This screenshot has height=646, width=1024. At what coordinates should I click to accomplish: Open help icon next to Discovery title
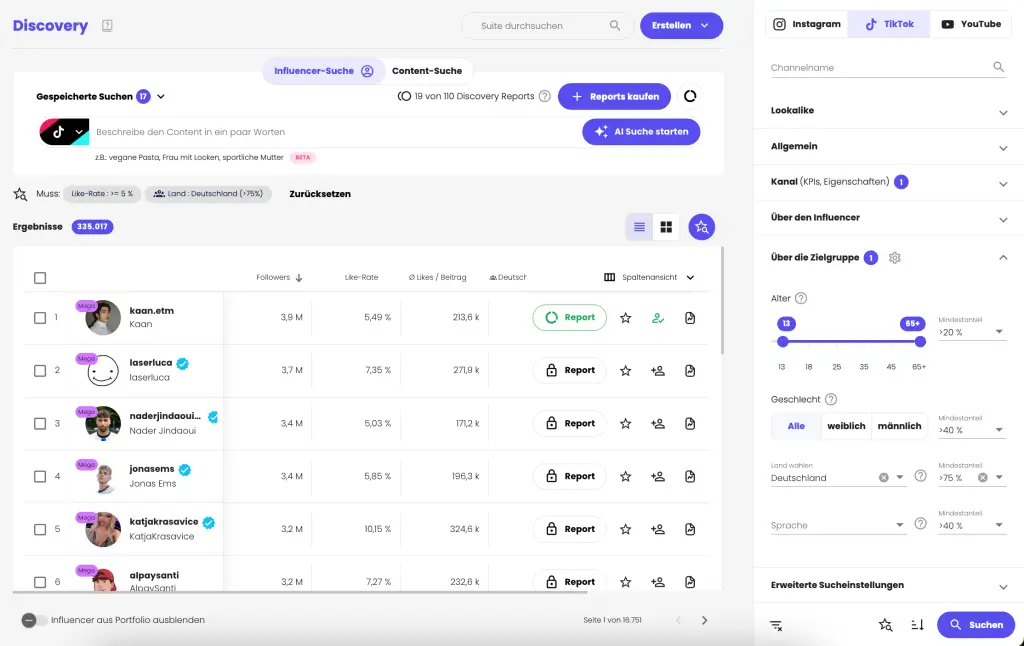[108, 26]
